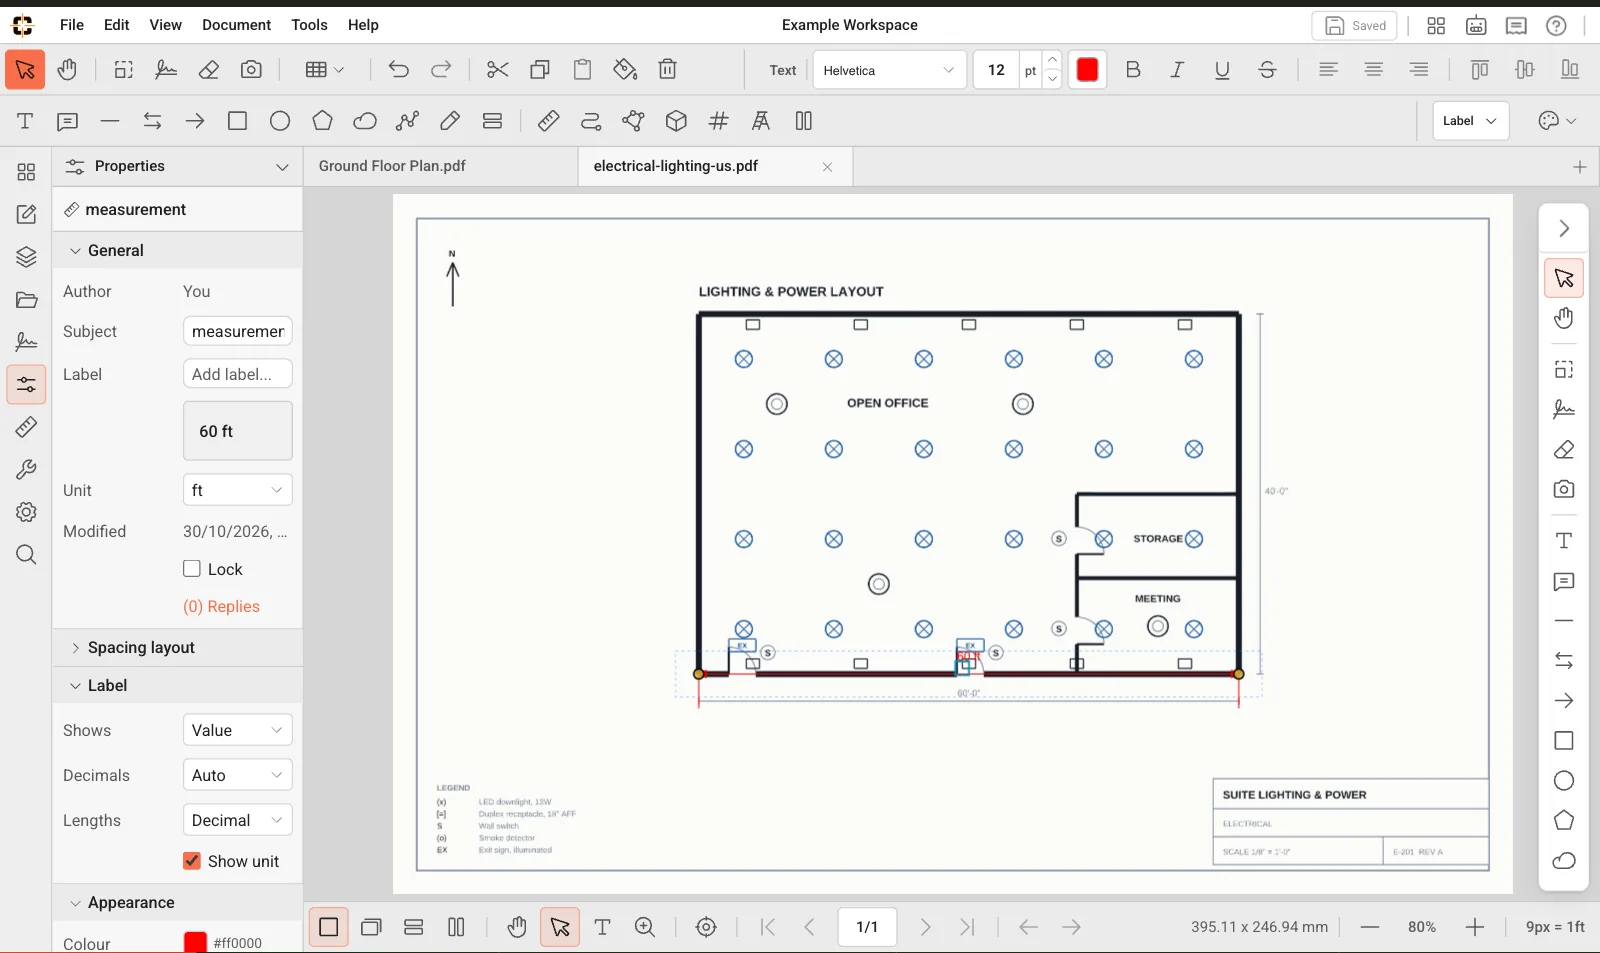Add a new tab with plus button
Screen dimensions: 1600x953
pos(1580,167)
